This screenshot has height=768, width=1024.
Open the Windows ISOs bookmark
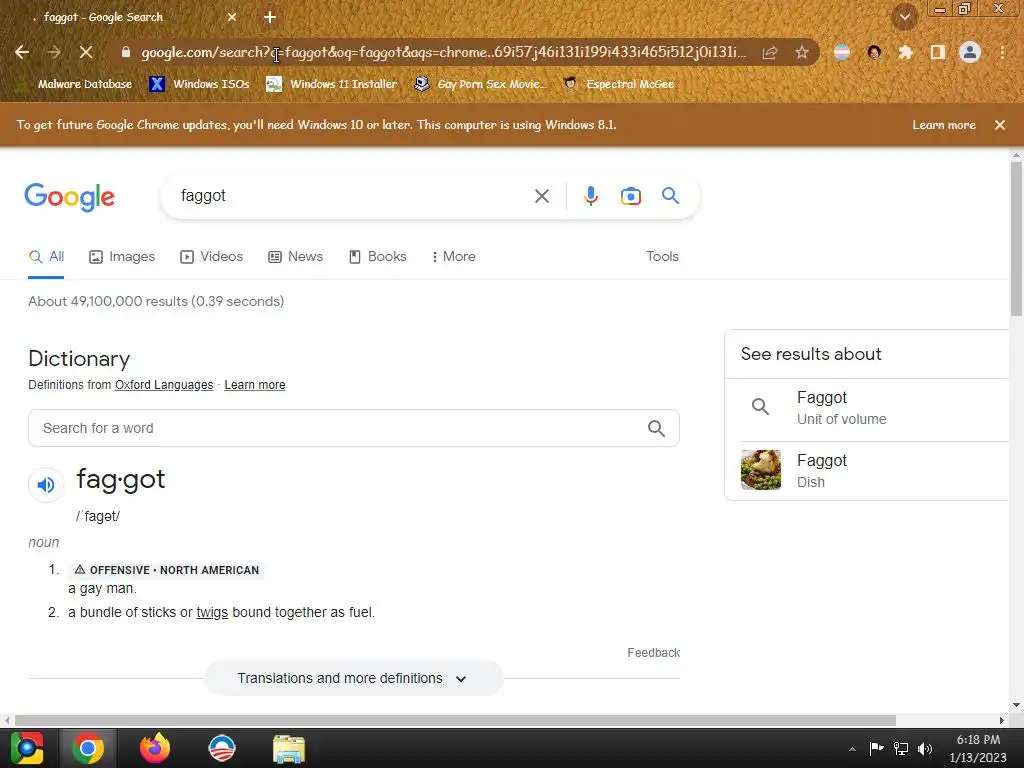(199, 84)
